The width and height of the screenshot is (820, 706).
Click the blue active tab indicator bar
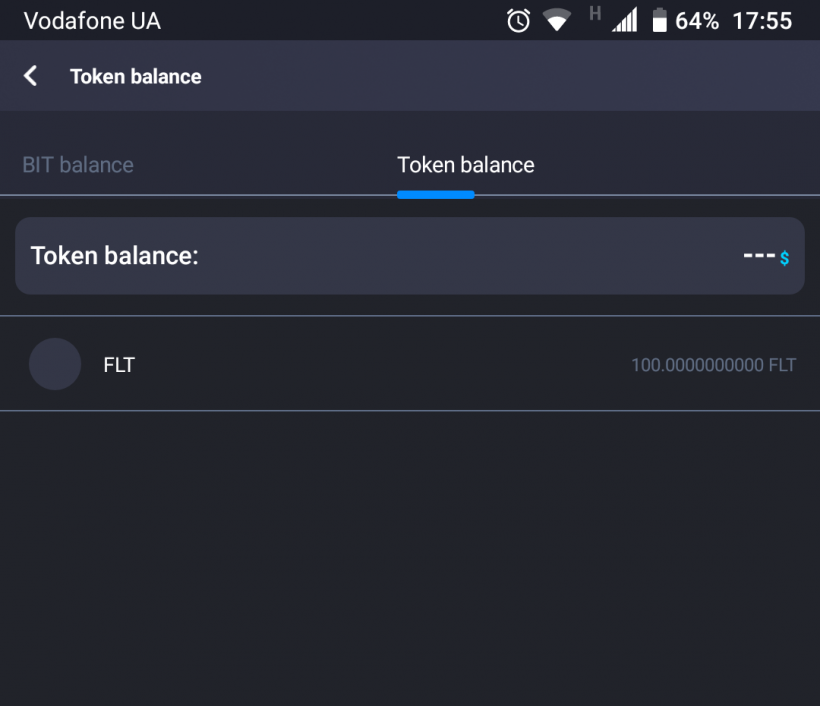(435, 194)
